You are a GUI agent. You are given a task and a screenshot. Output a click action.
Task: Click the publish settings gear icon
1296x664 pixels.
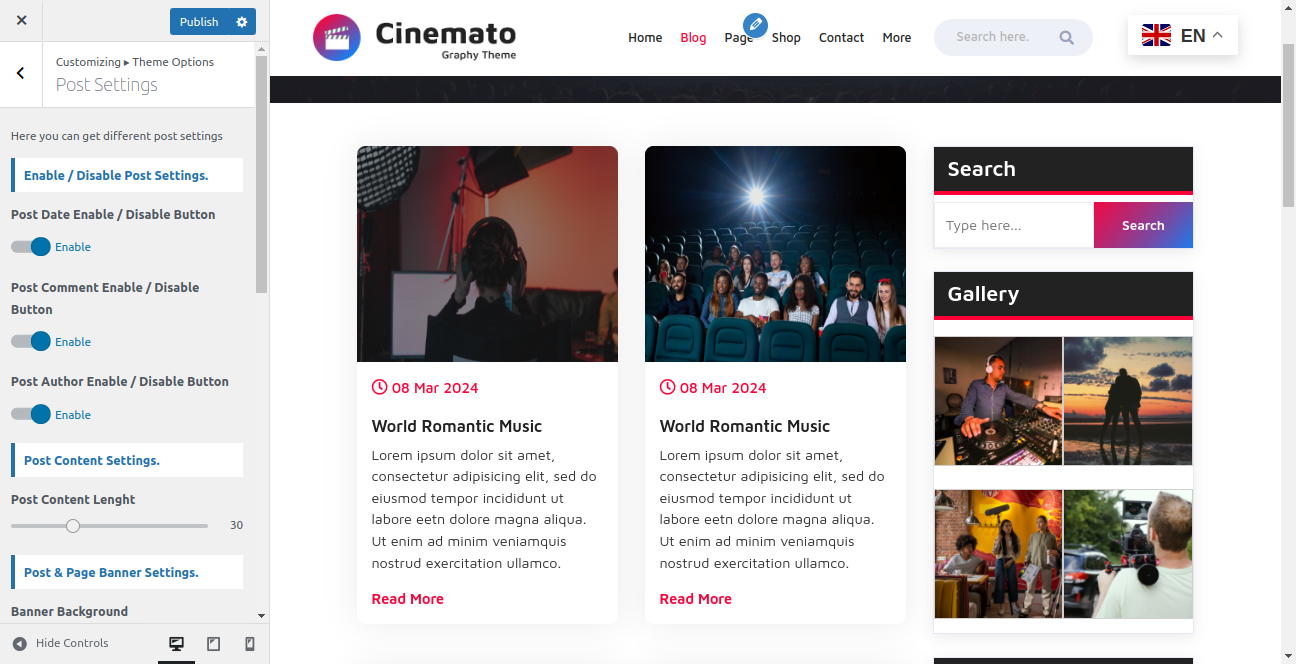click(242, 21)
